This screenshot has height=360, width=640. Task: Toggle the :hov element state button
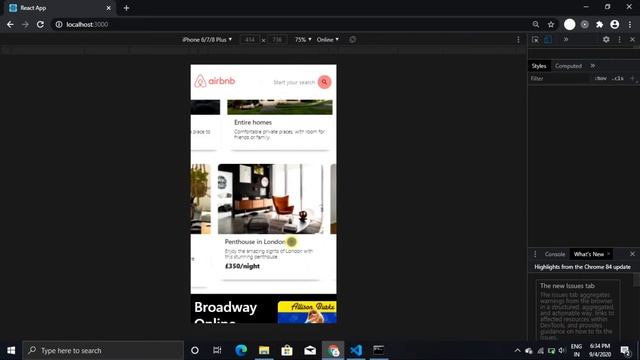600,78
